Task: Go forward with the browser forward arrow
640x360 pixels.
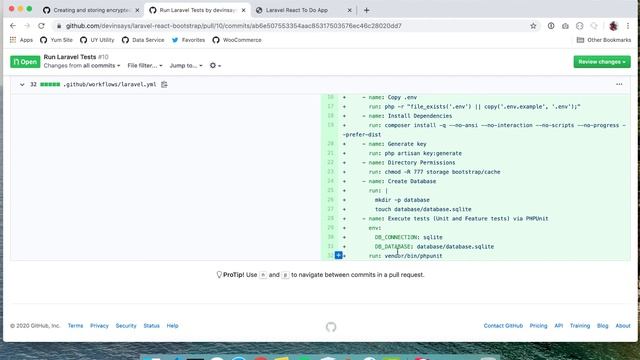Action: [27, 26]
